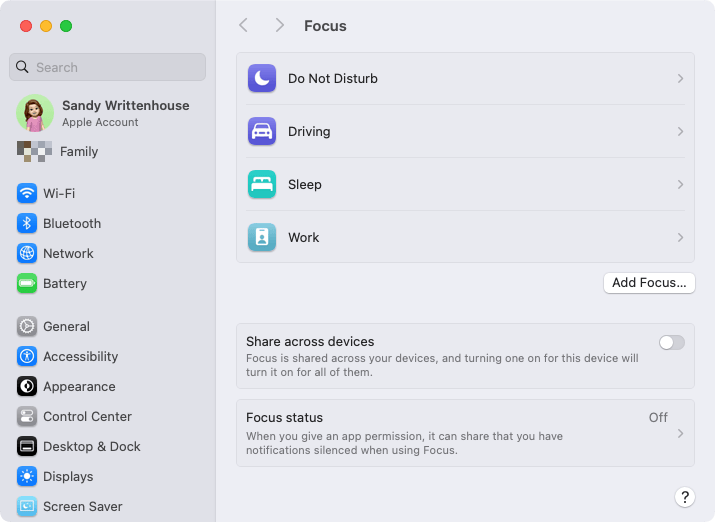Select the Driving car icon
This screenshot has height=522, width=715.
(x=262, y=131)
